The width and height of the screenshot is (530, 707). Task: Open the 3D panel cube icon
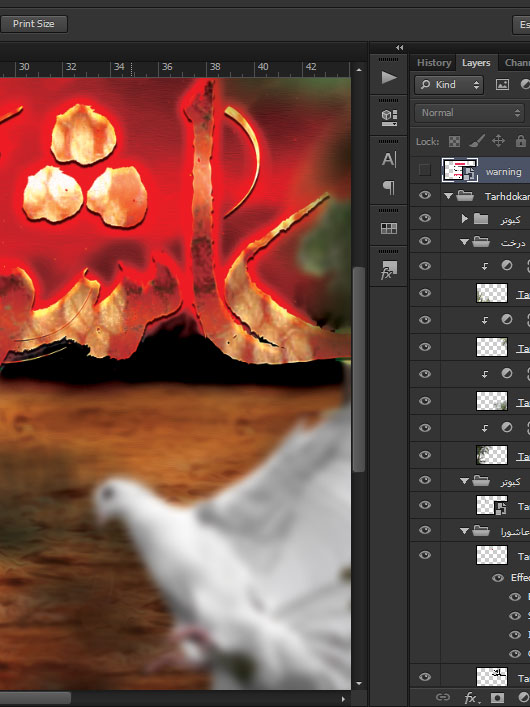click(389, 117)
